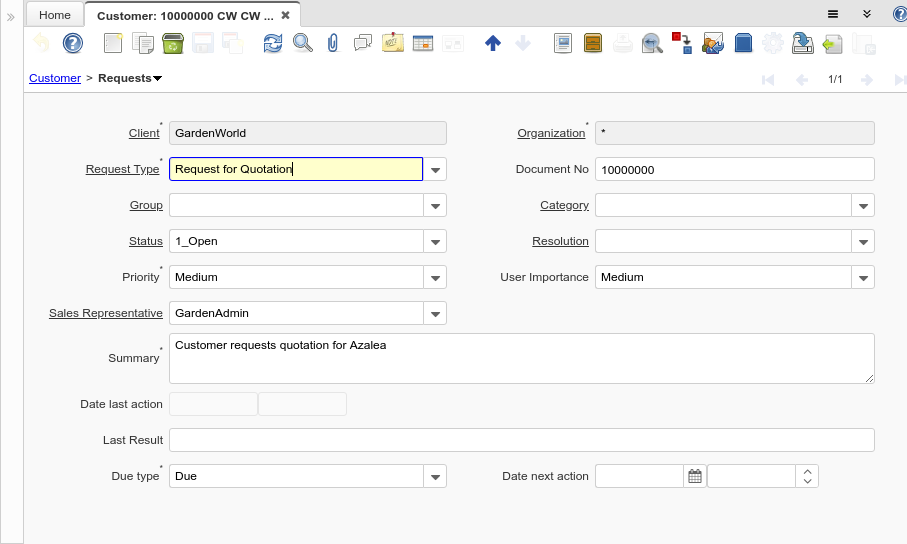Viewport: 907px width, 544px height.
Task: Switch to the Home tab
Action: tap(55, 15)
